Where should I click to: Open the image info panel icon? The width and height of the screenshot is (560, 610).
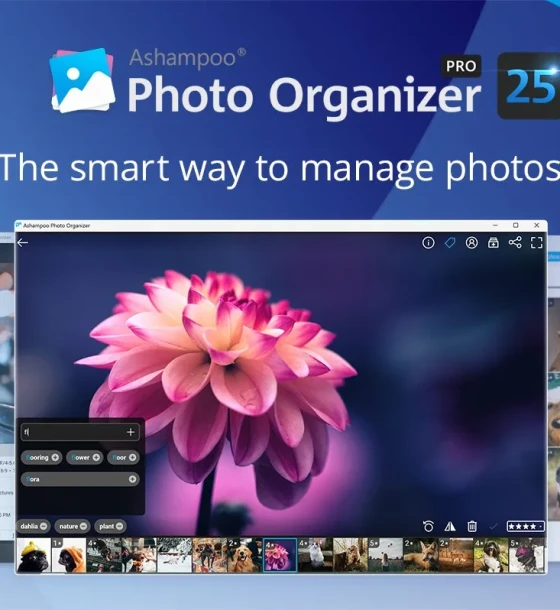pos(428,243)
